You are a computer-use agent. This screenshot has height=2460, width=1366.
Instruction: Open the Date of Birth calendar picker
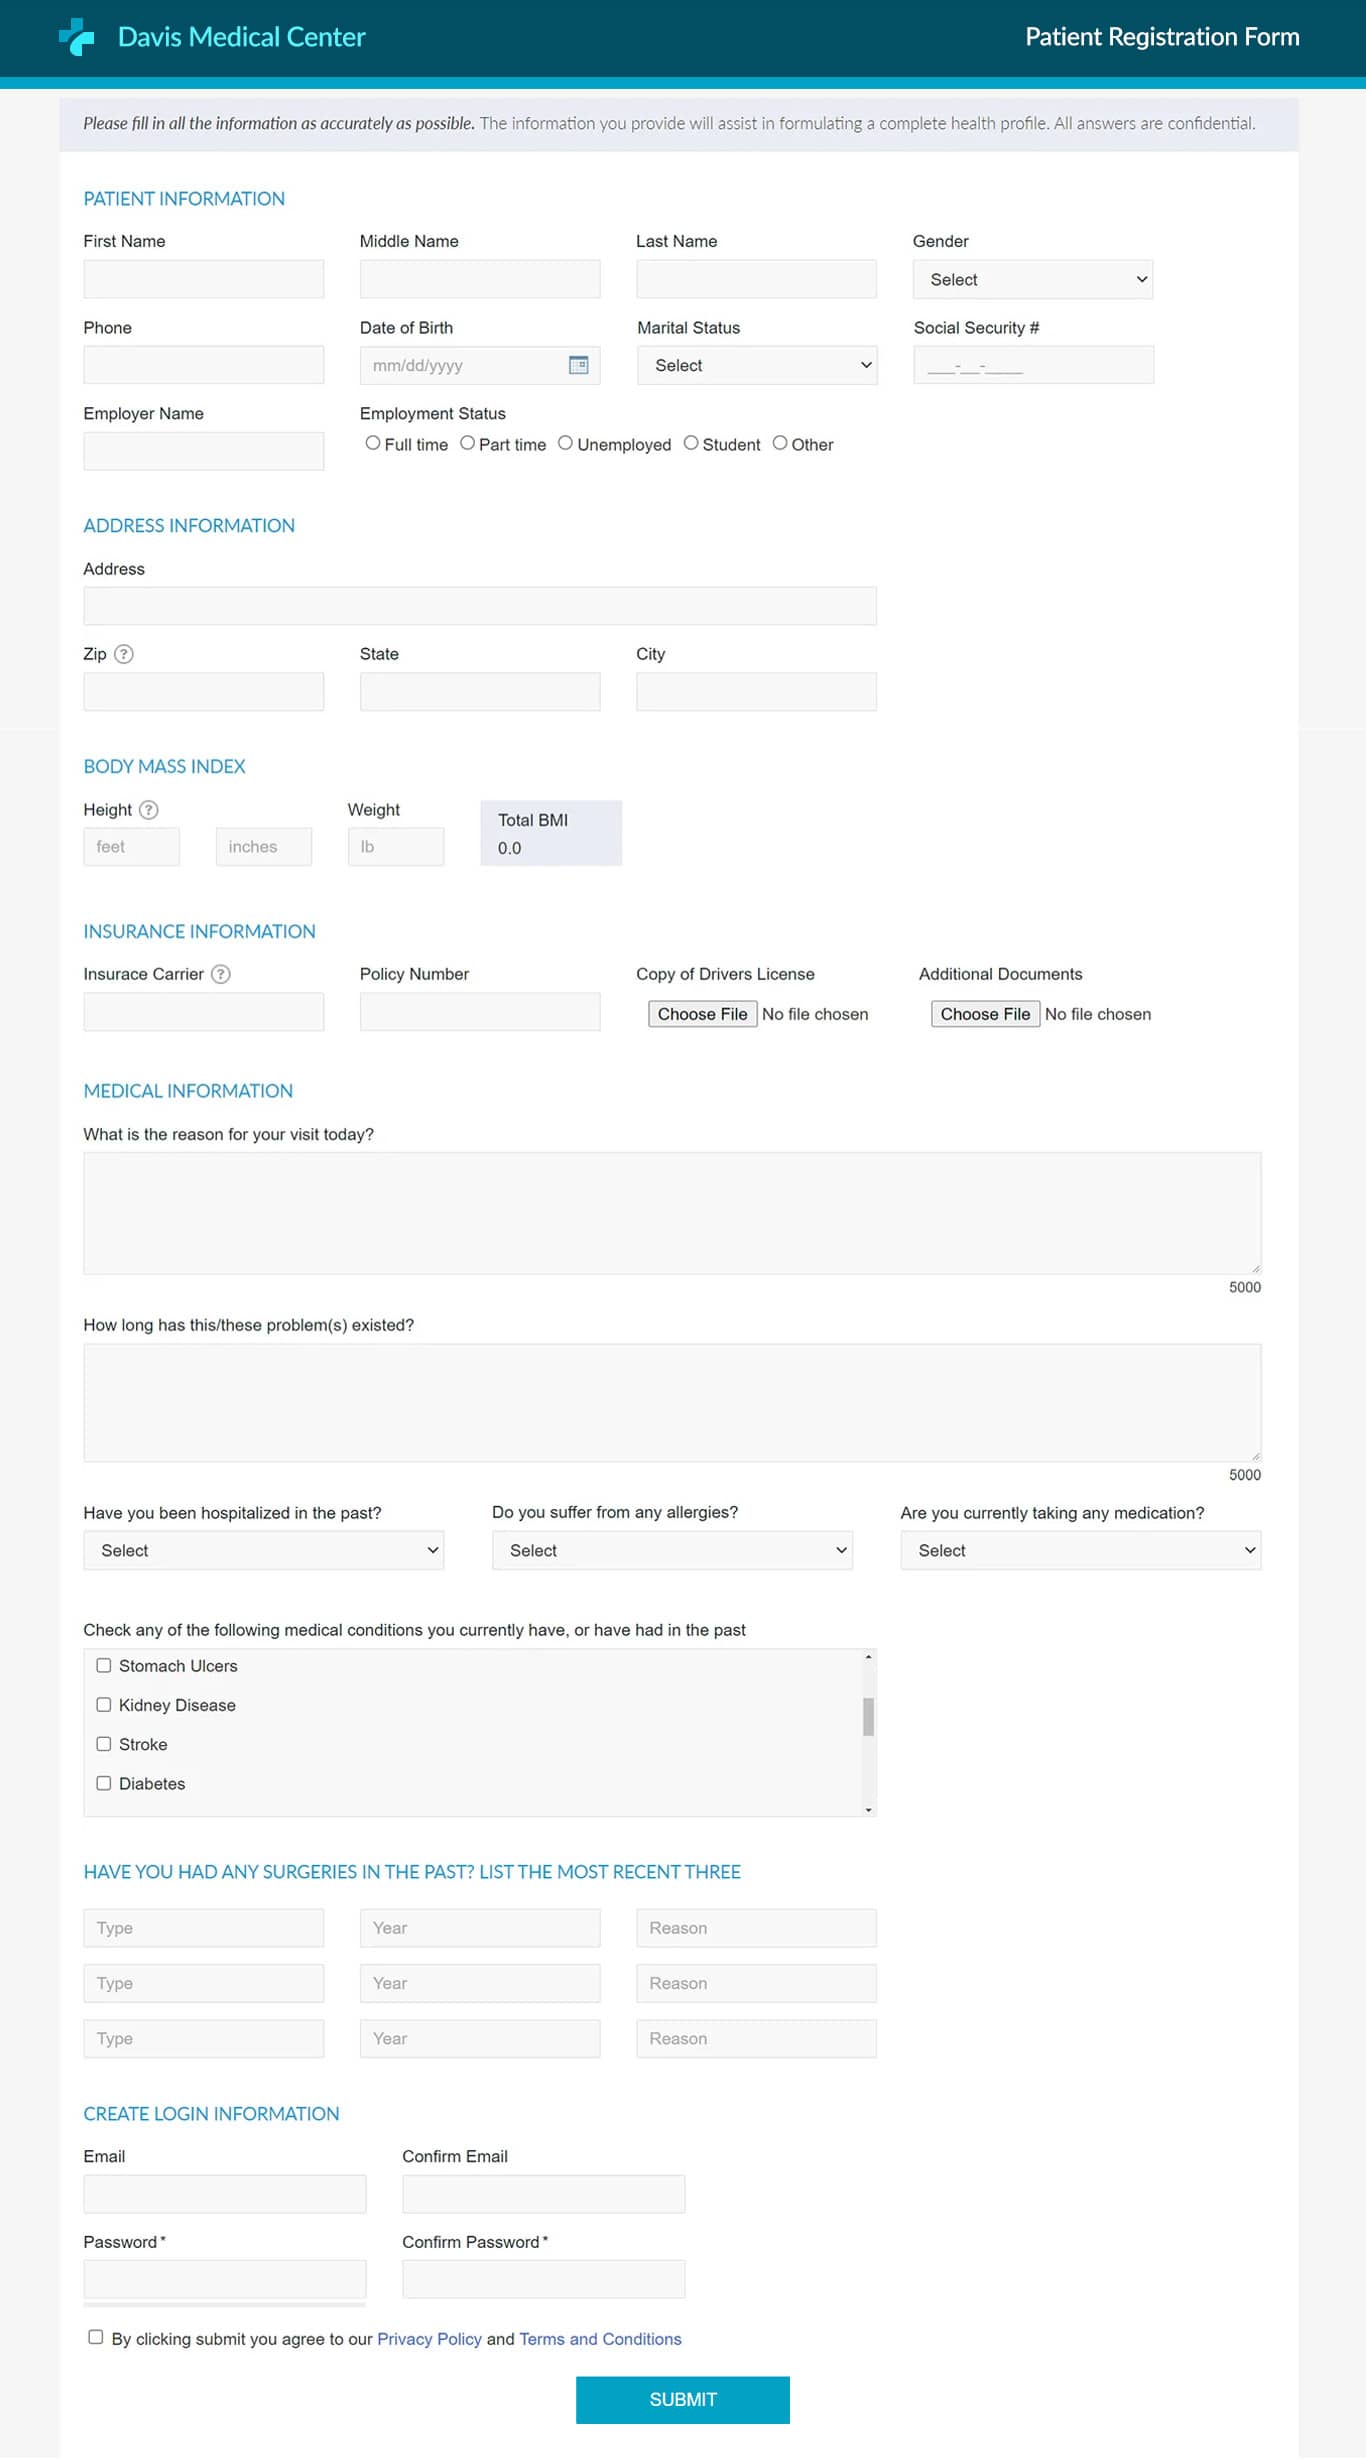[578, 365]
